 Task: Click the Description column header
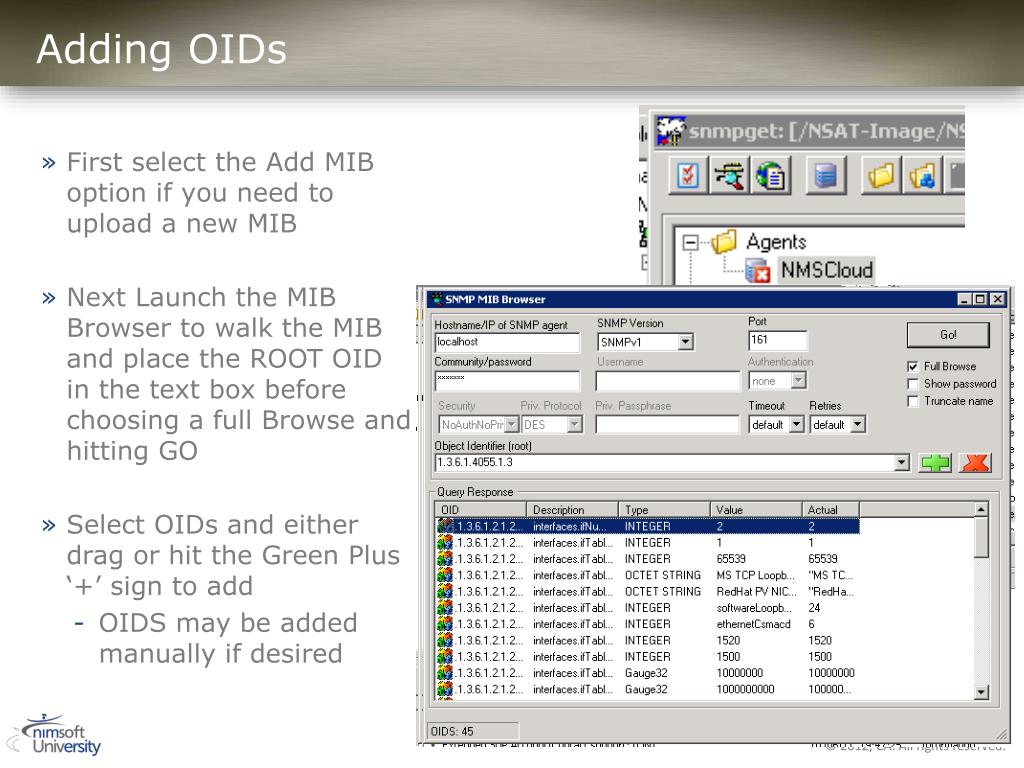click(x=572, y=509)
